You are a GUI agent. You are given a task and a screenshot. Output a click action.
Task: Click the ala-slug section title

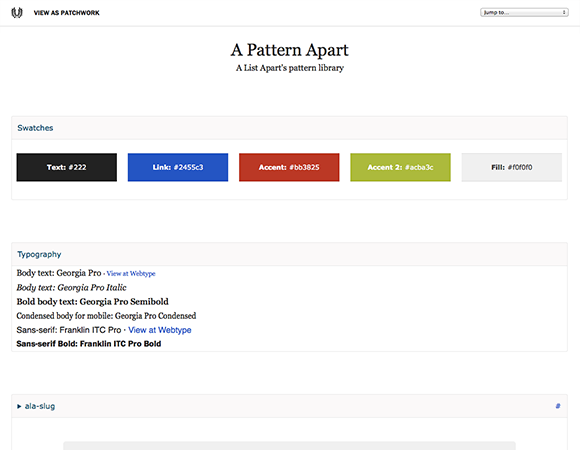40,406
